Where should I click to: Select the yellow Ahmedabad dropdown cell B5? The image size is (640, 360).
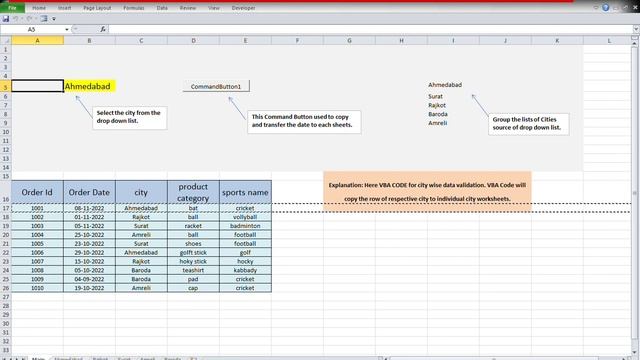coord(89,86)
